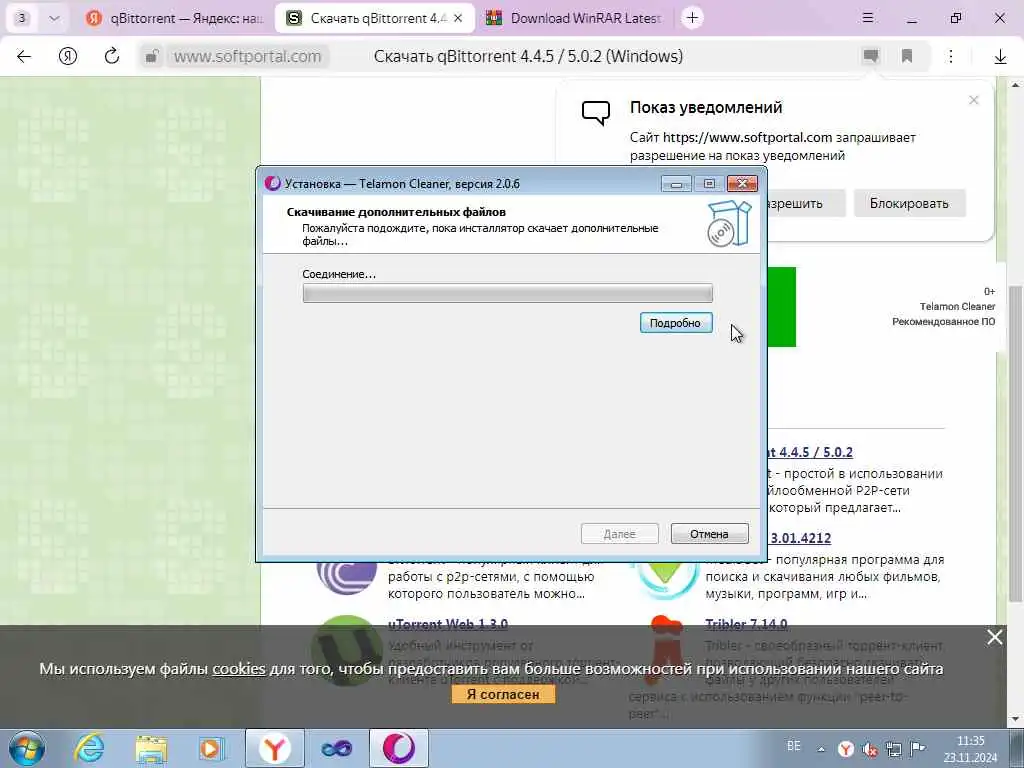Open the Tribler 7.14.0 link
Image resolution: width=1024 pixels, height=768 pixels.
(x=746, y=624)
